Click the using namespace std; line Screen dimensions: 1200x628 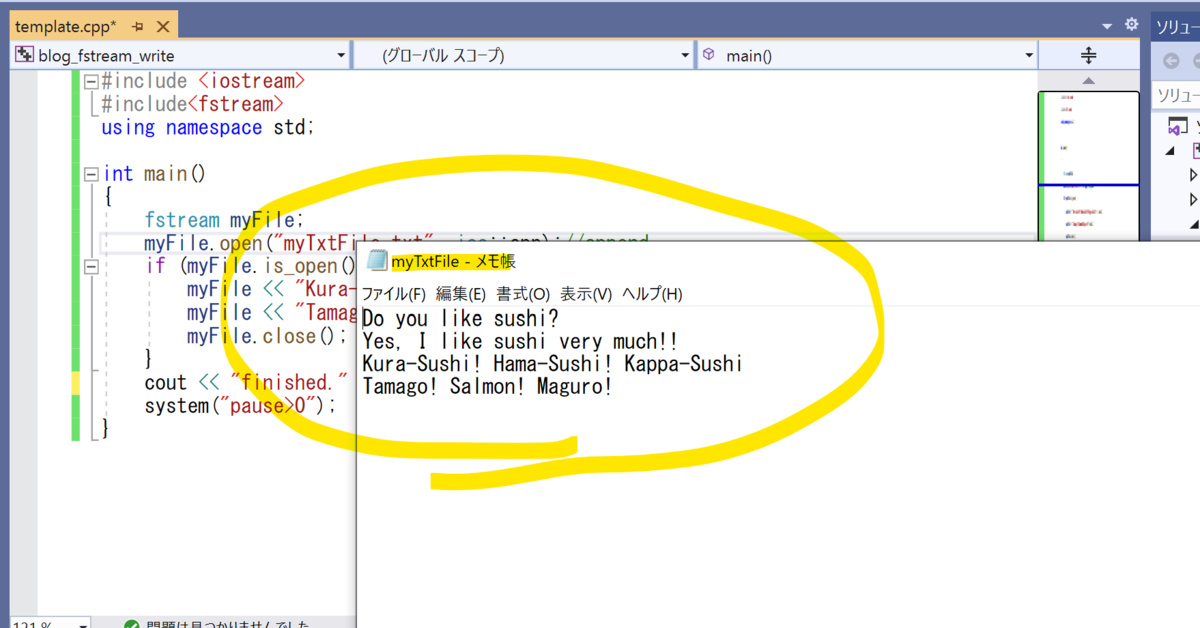coord(207,127)
